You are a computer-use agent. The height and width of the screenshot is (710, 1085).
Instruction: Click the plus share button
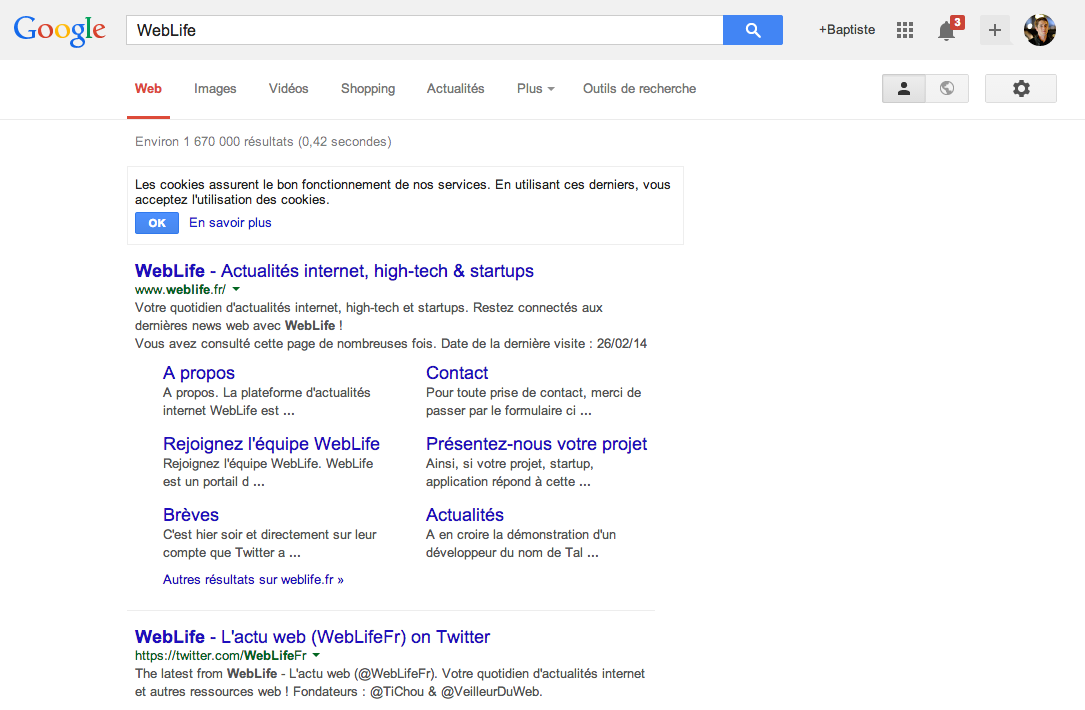coord(994,30)
